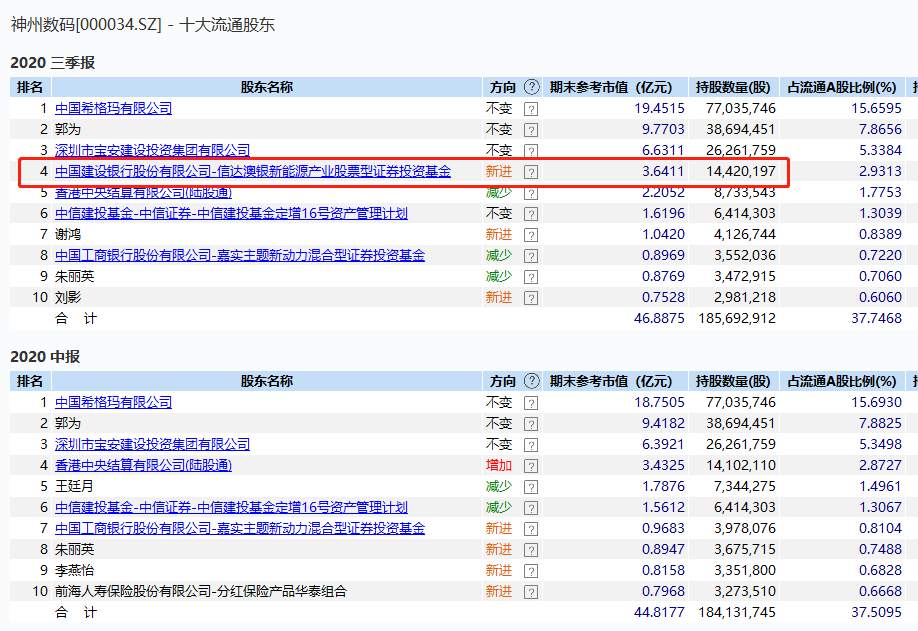Click the question icon in 朱丽英 row of 中报

(x=531, y=550)
